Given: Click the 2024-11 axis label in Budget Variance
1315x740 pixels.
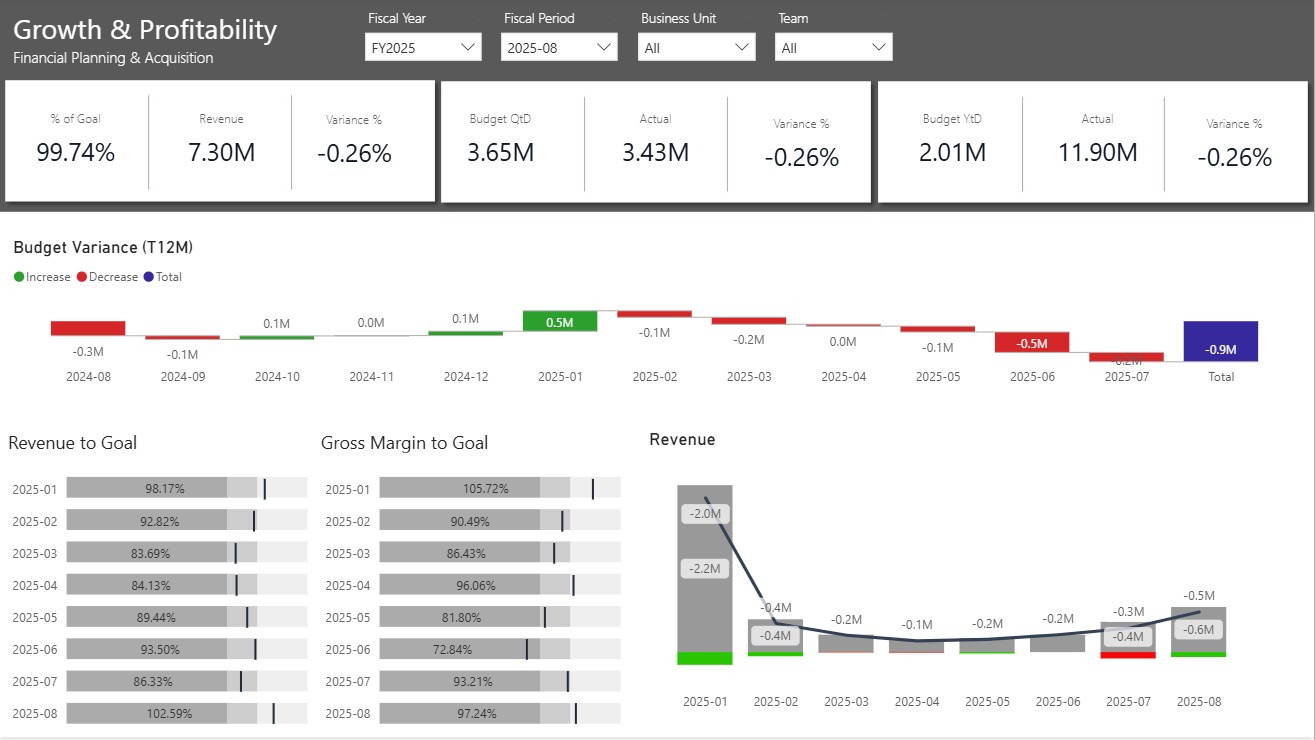Looking at the screenshot, I should 371,377.
